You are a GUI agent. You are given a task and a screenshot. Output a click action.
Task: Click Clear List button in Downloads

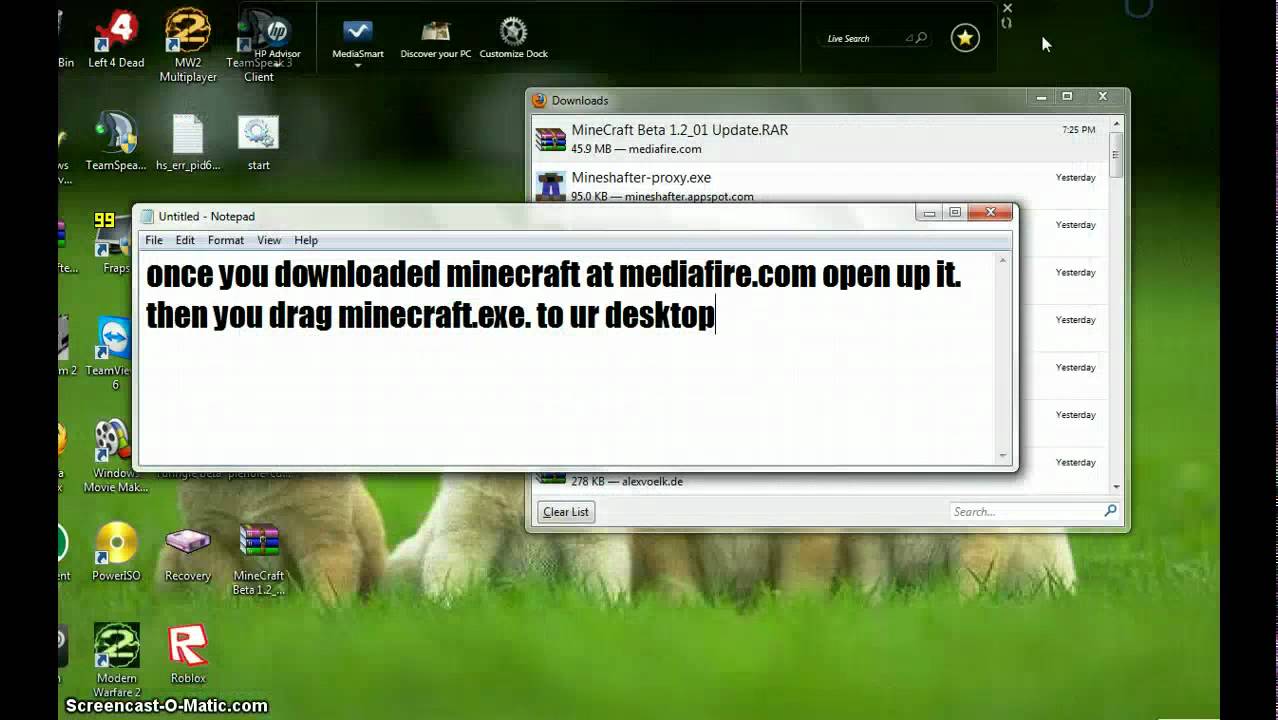point(566,512)
